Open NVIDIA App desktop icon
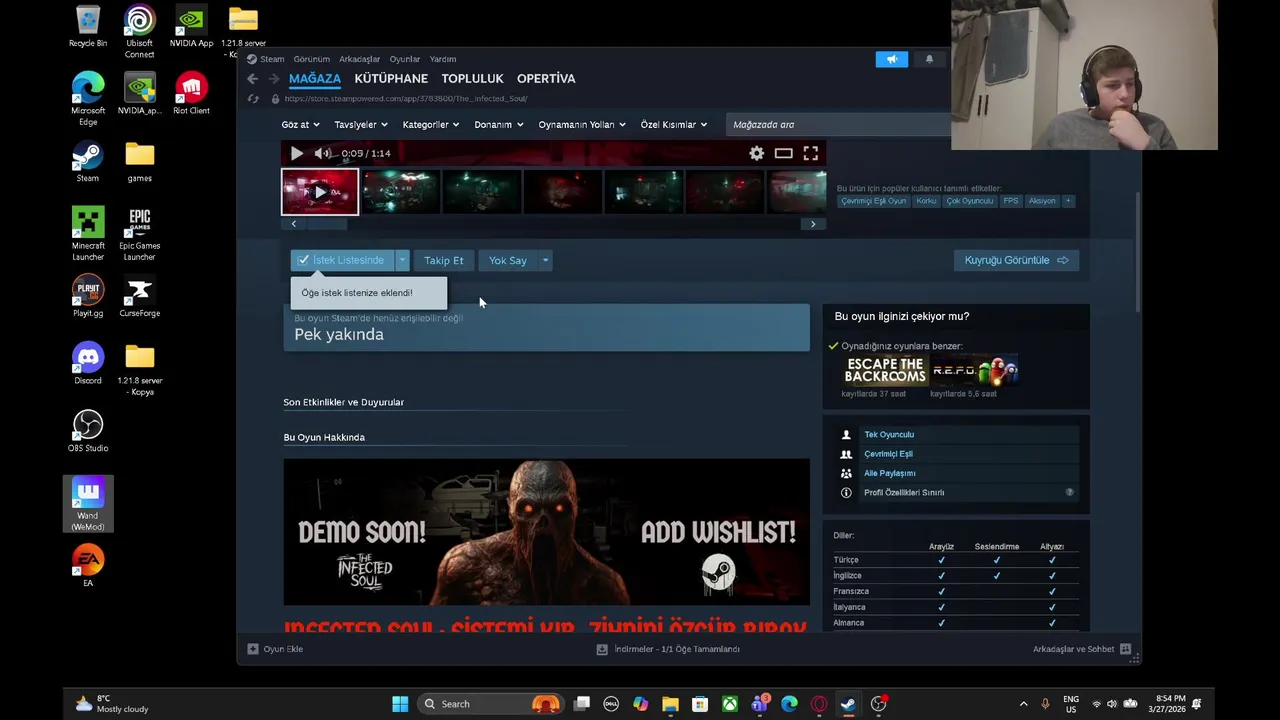 (x=191, y=27)
